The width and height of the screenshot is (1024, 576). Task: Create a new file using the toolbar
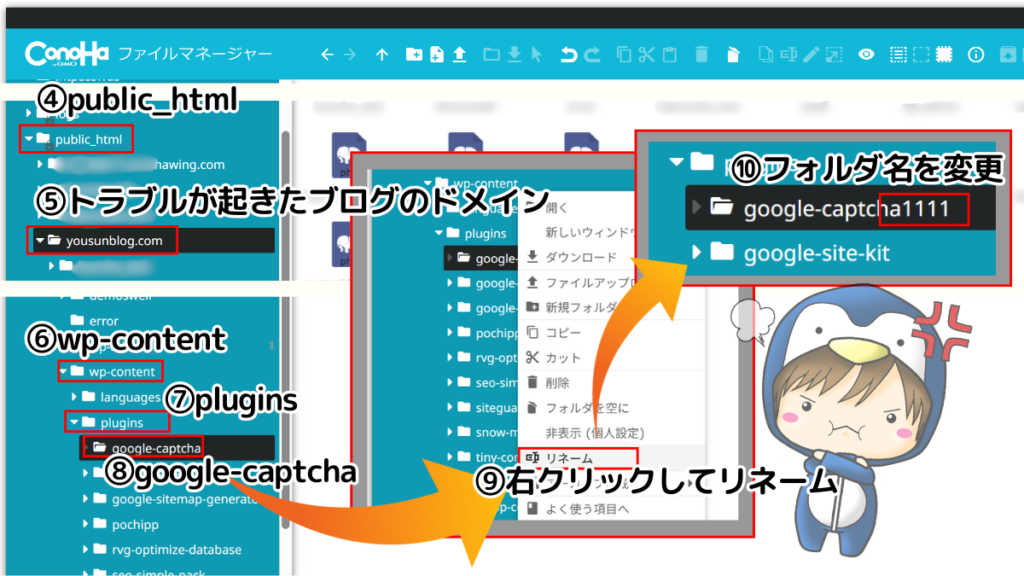click(437, 54)
